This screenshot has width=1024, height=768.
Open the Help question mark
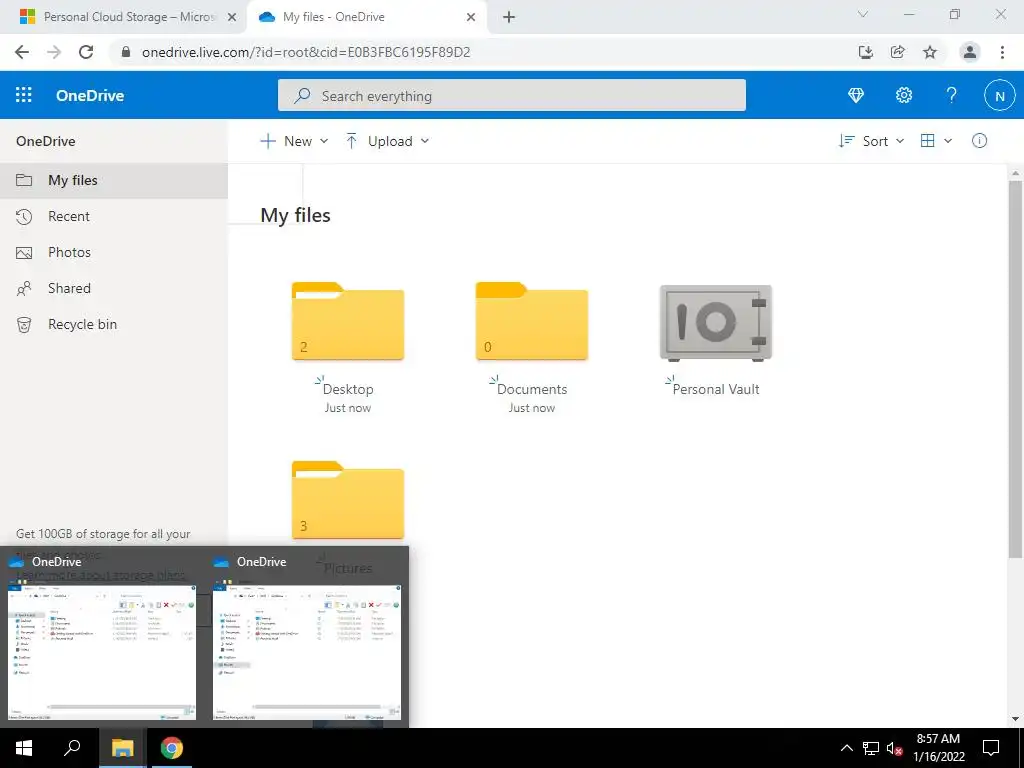[952, 95]
